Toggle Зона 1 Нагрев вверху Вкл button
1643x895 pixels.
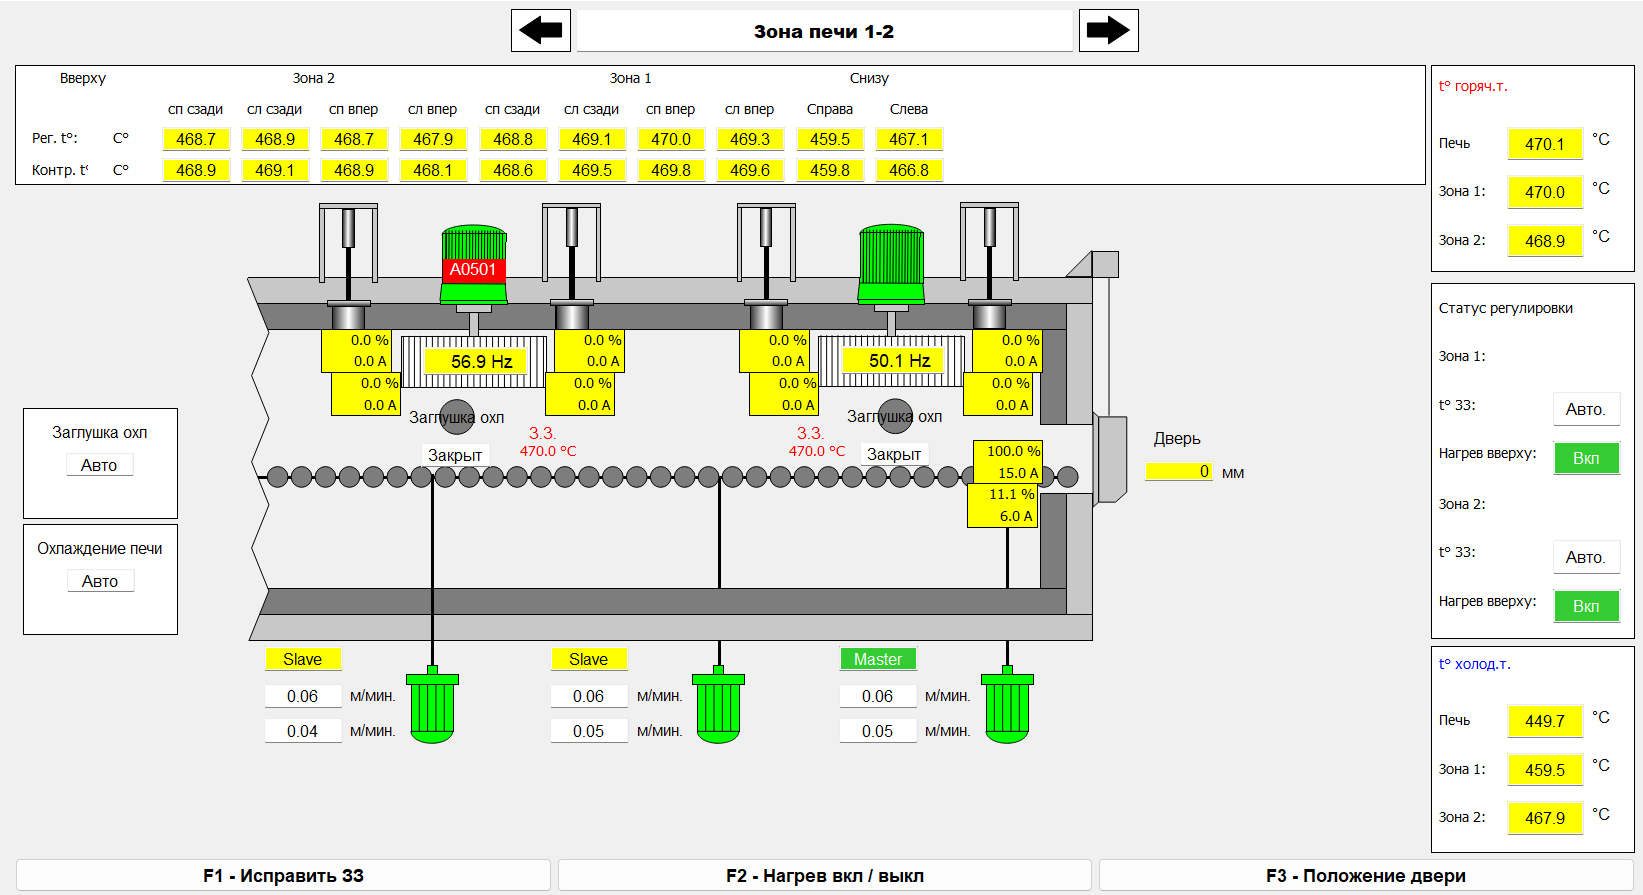point(1586,458)
